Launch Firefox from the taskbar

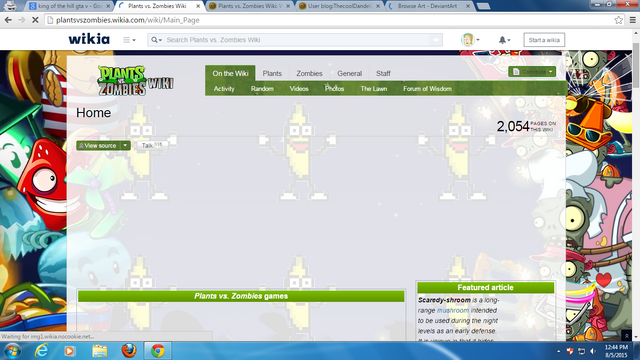point(129,351)
